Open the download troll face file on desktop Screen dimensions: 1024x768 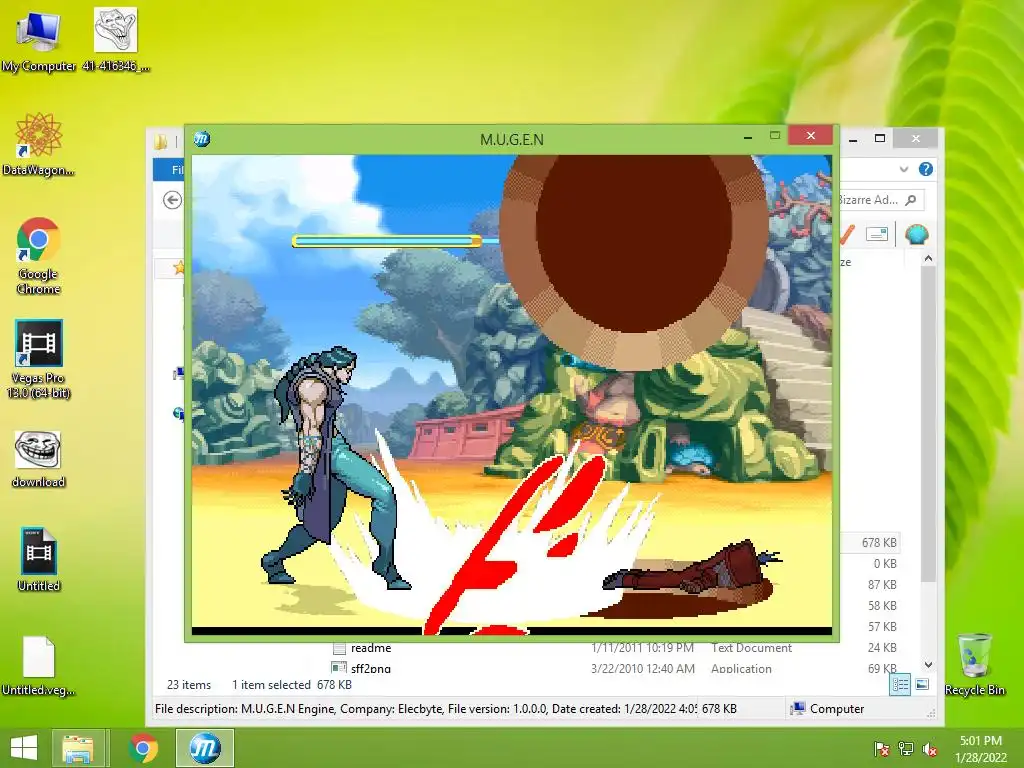[x=38, y=459]
